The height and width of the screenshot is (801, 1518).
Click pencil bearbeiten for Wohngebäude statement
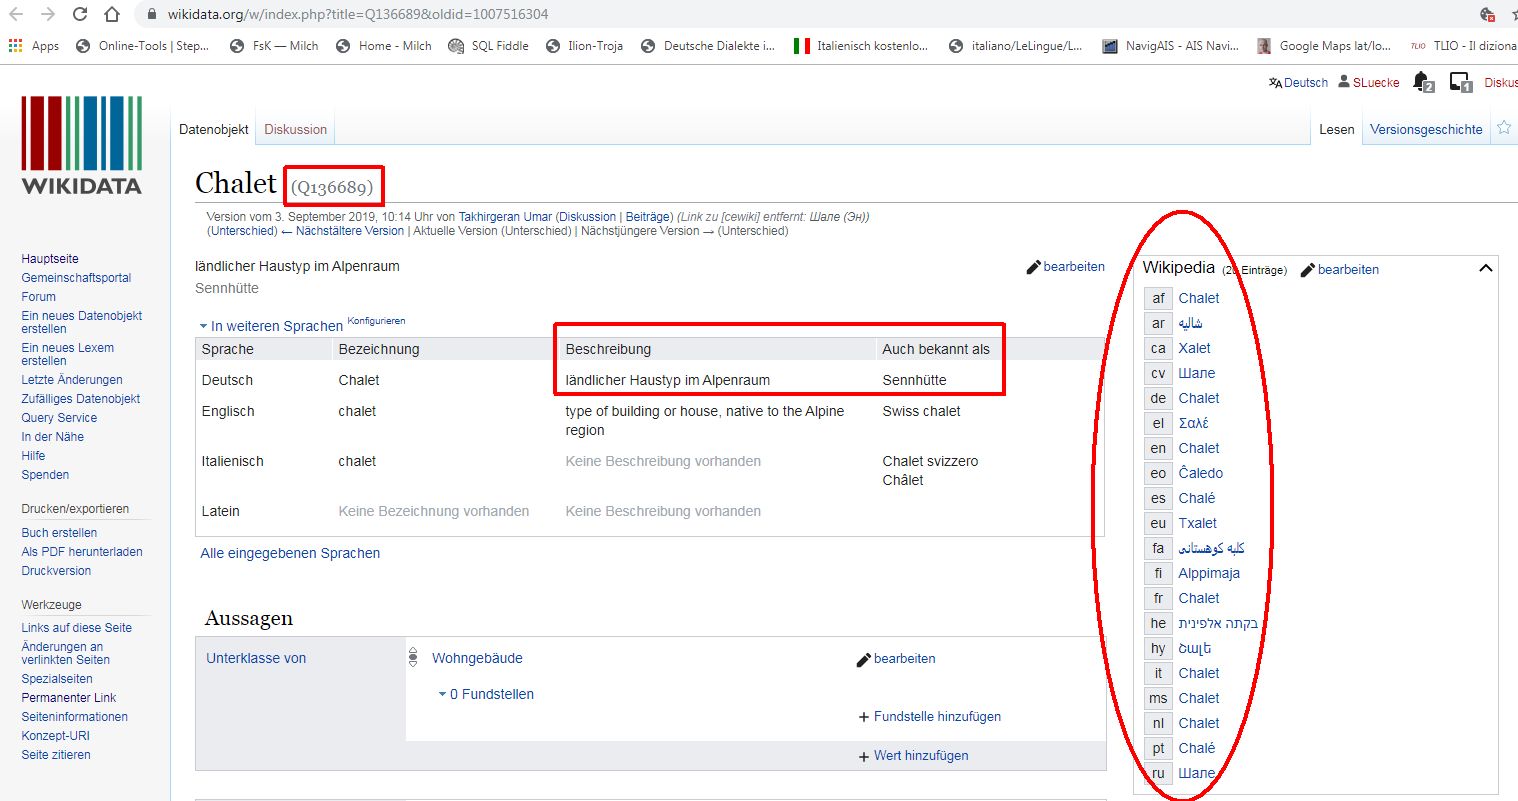[896, 659]
